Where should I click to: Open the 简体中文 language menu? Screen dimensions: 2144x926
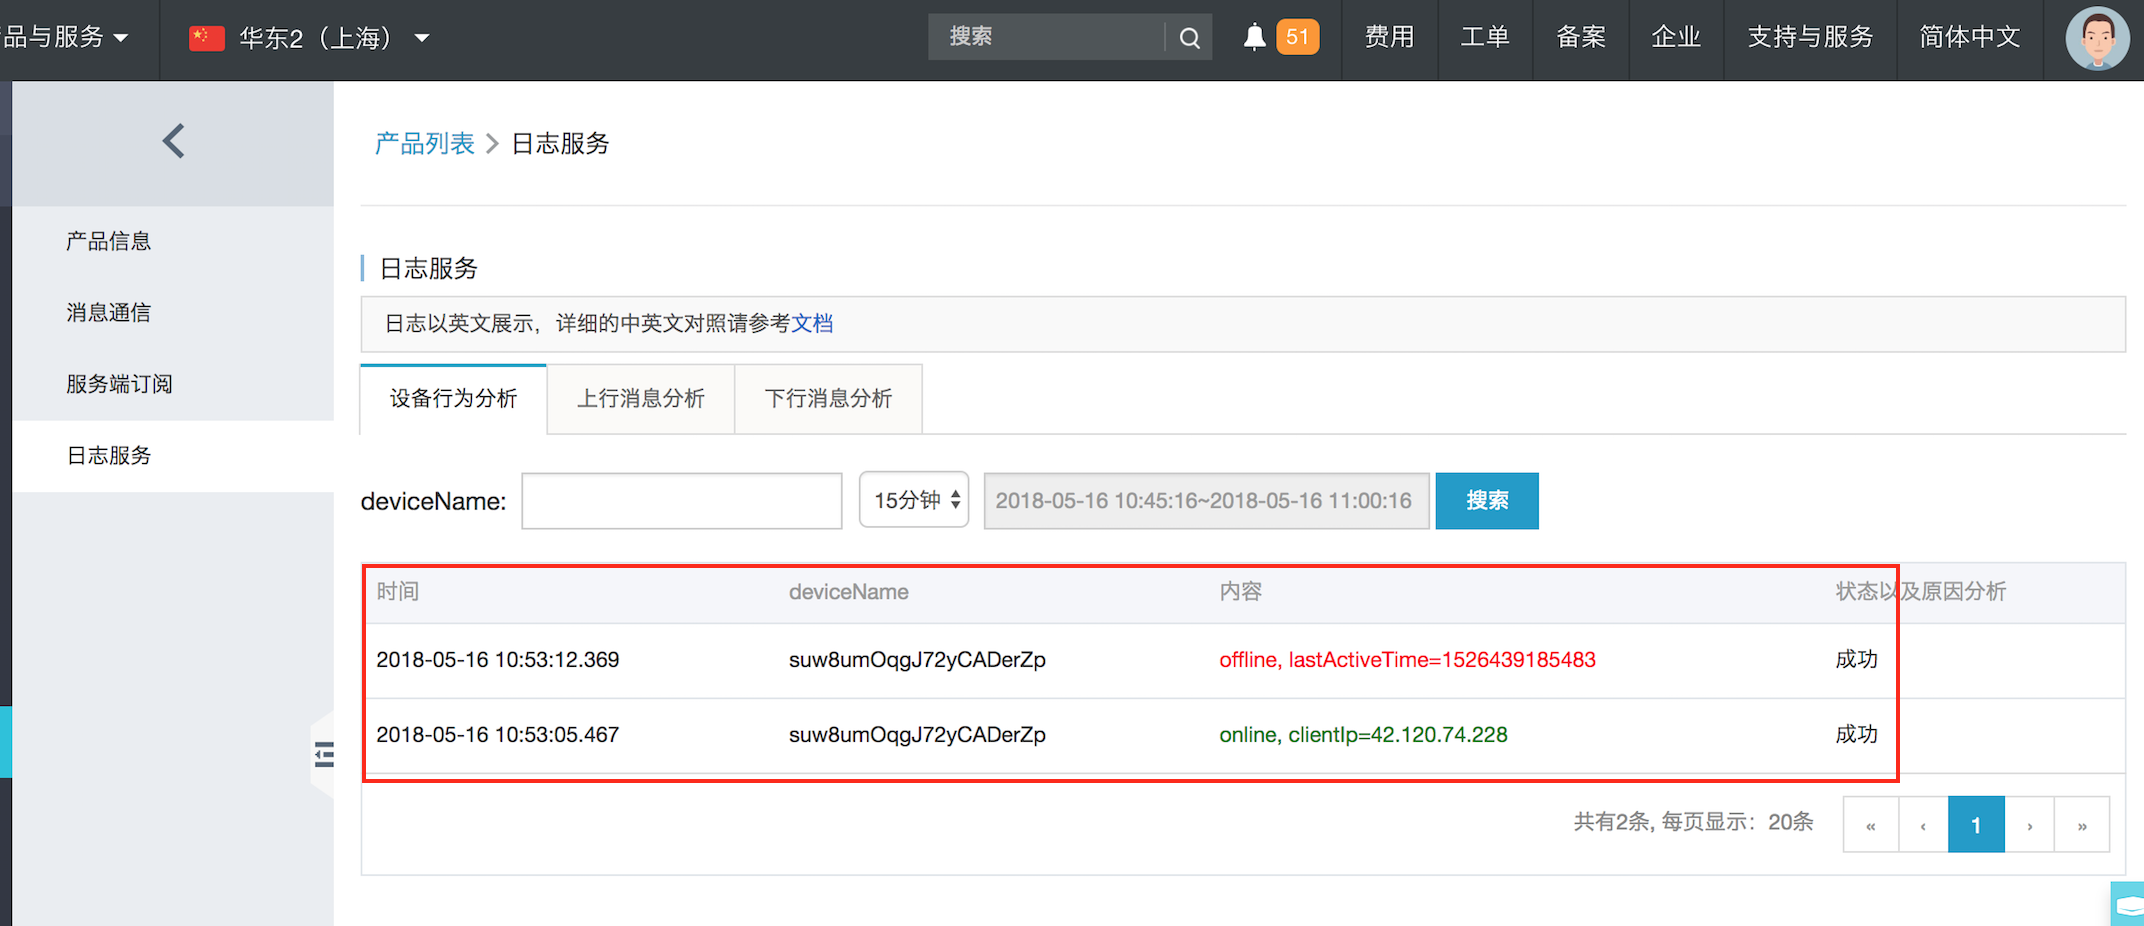click(1970, 37)
